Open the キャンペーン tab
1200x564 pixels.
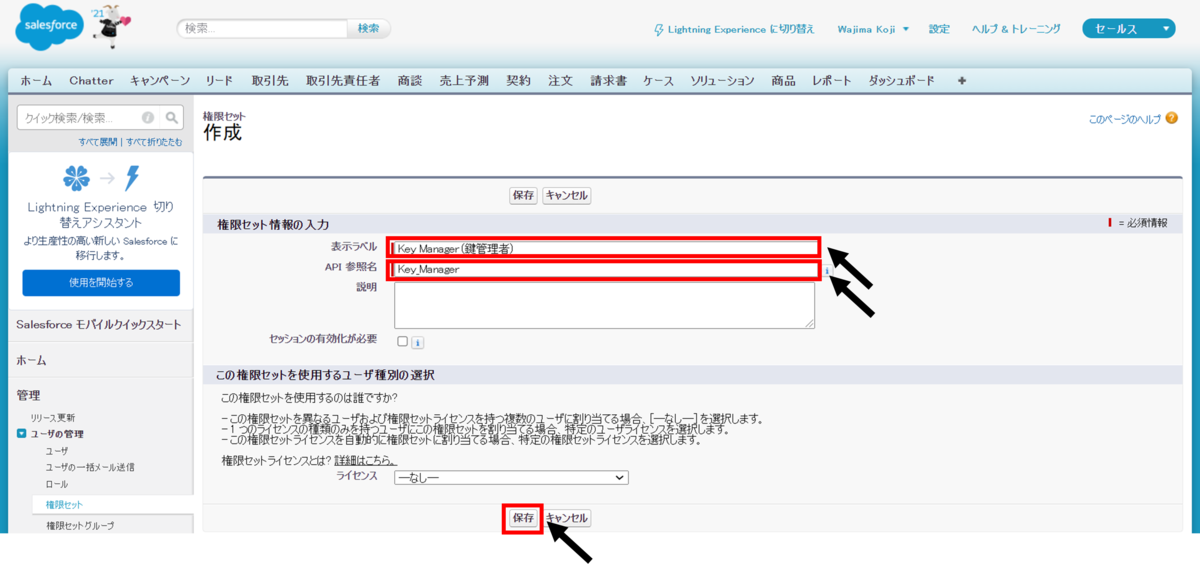click(160, 81)
